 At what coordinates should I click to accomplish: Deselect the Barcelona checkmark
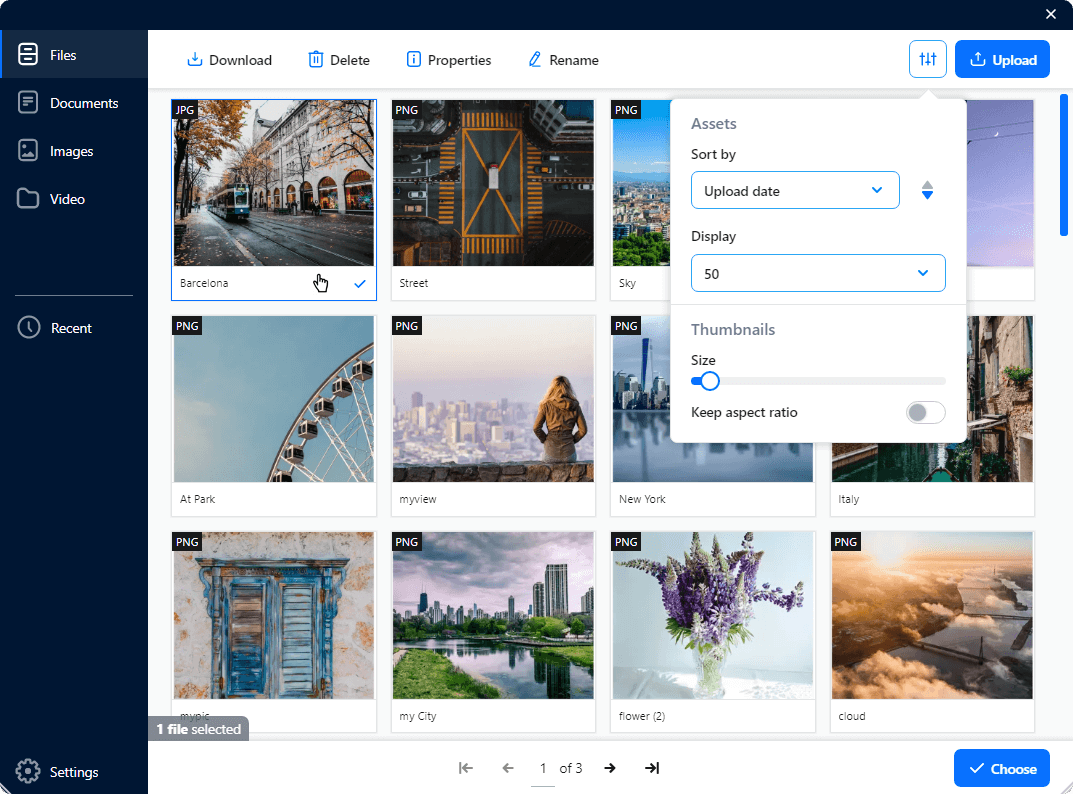pos(360,284)
